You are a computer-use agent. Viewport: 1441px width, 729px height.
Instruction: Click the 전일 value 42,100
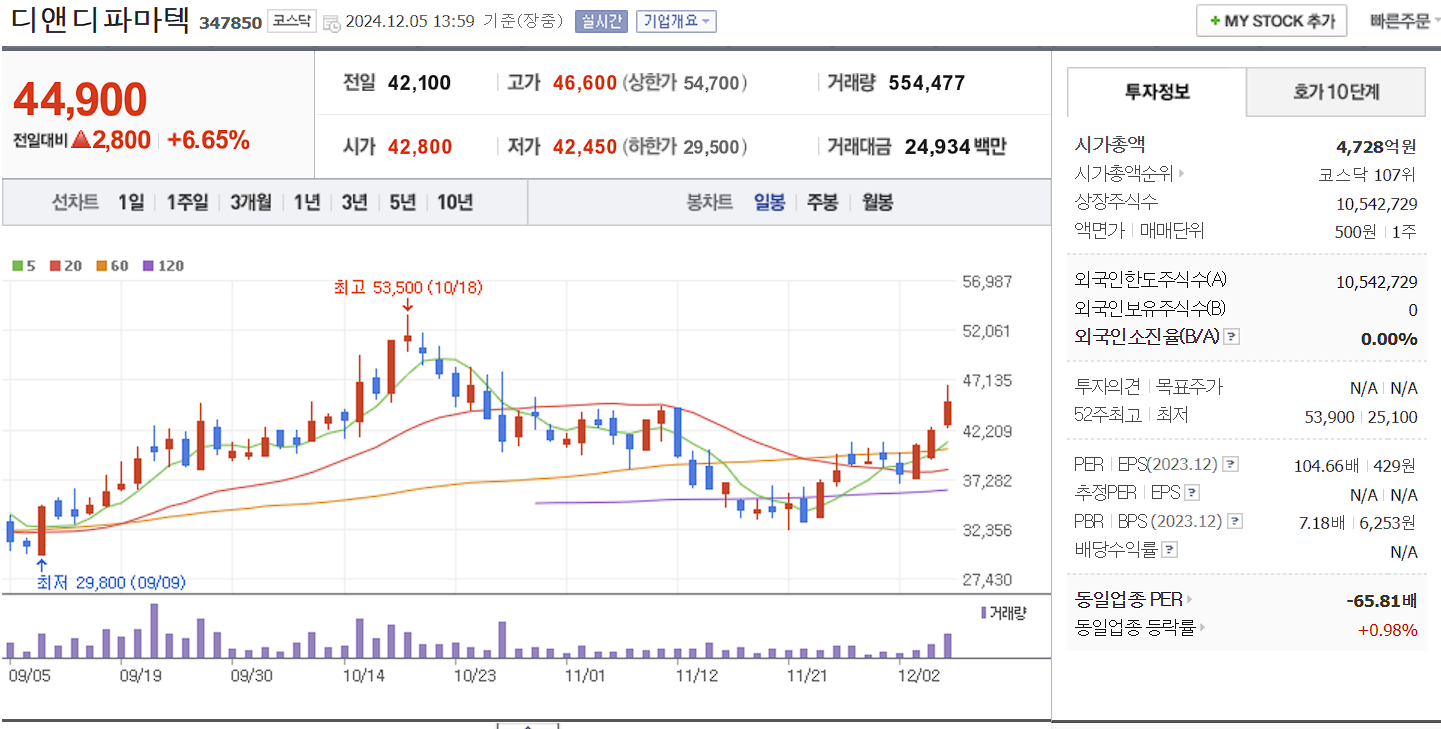[x=419, y=83]
